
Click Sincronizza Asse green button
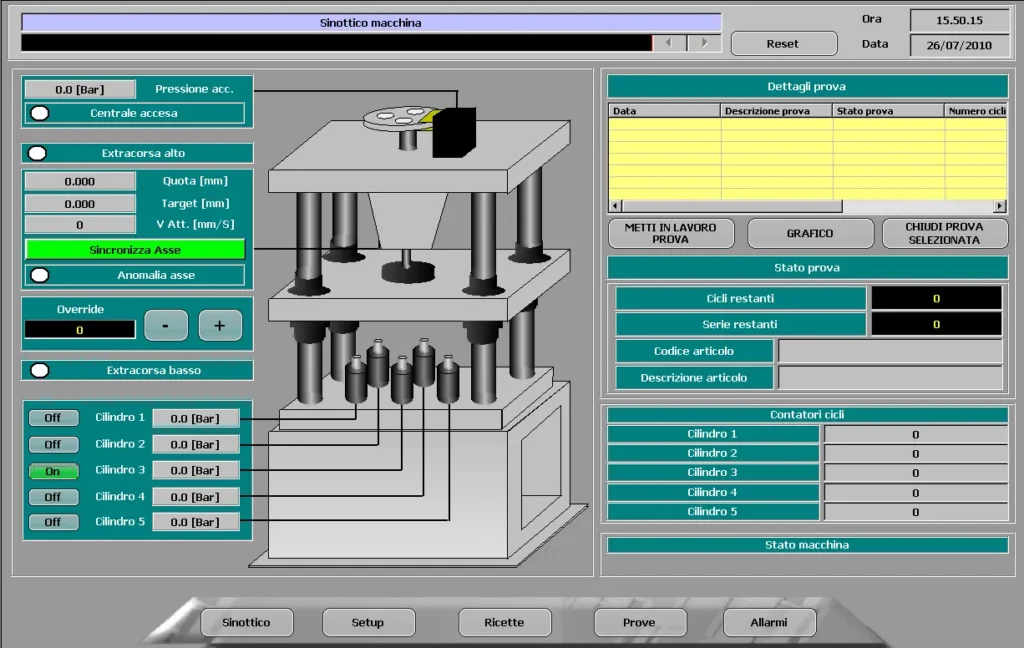135,249
